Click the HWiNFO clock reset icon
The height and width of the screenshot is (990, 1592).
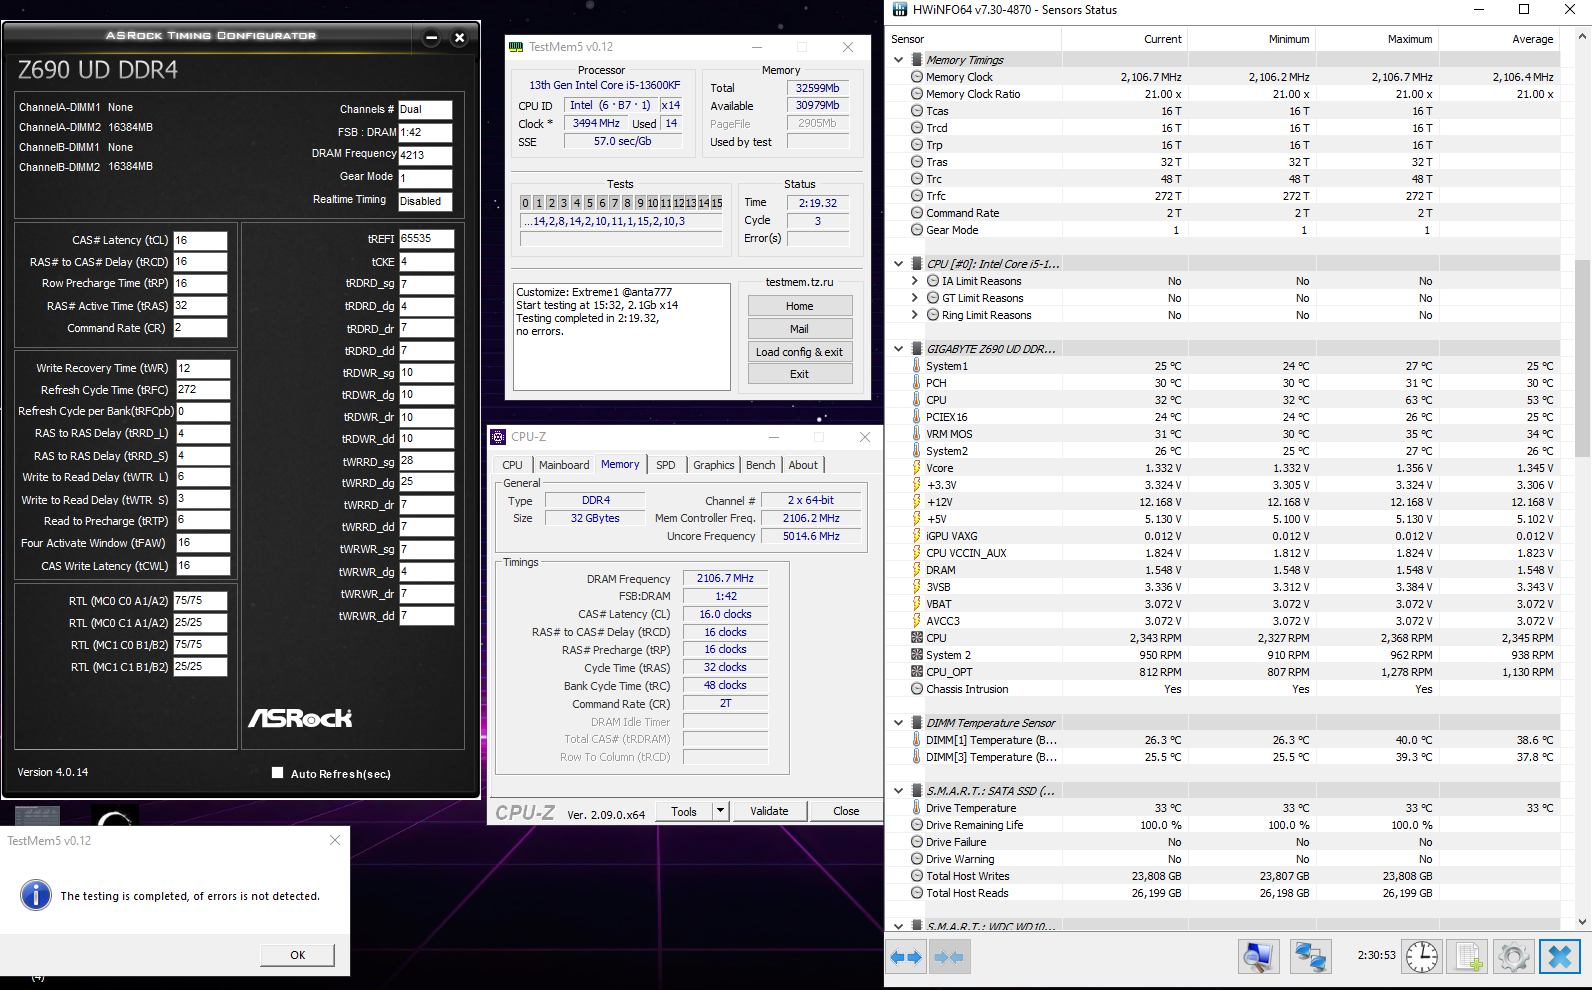[1421, 957]
